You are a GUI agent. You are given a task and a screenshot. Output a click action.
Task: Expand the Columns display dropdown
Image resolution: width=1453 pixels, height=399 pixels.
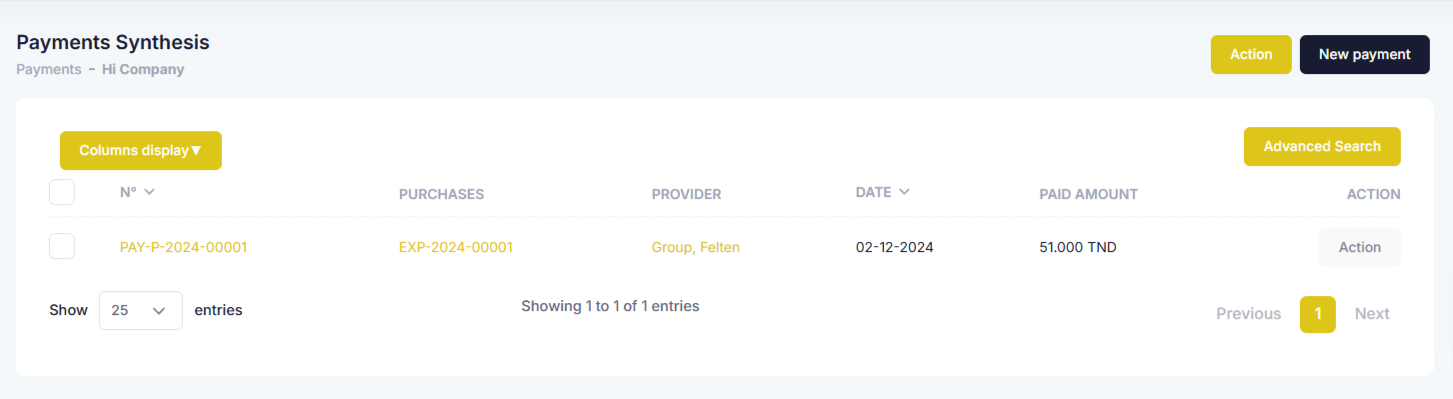tap(141, 150)
